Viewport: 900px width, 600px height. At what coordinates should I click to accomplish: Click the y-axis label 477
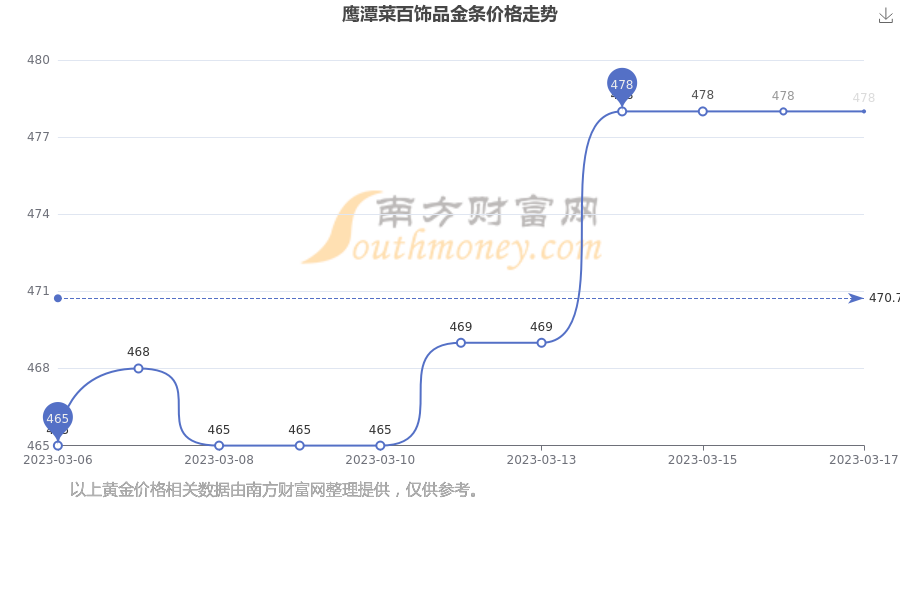(x=38, y=137)
